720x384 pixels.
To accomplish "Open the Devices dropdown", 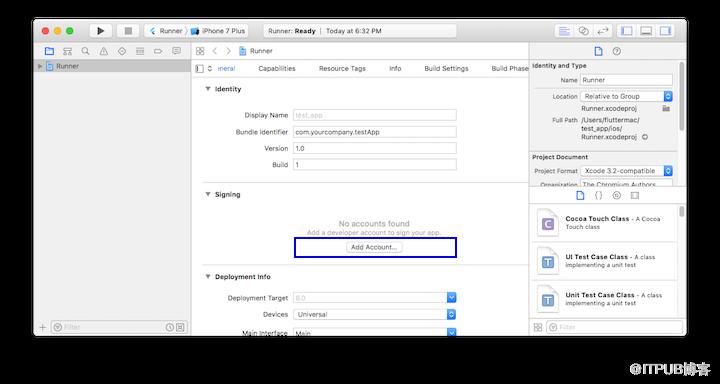I will (x=375, y=315).
